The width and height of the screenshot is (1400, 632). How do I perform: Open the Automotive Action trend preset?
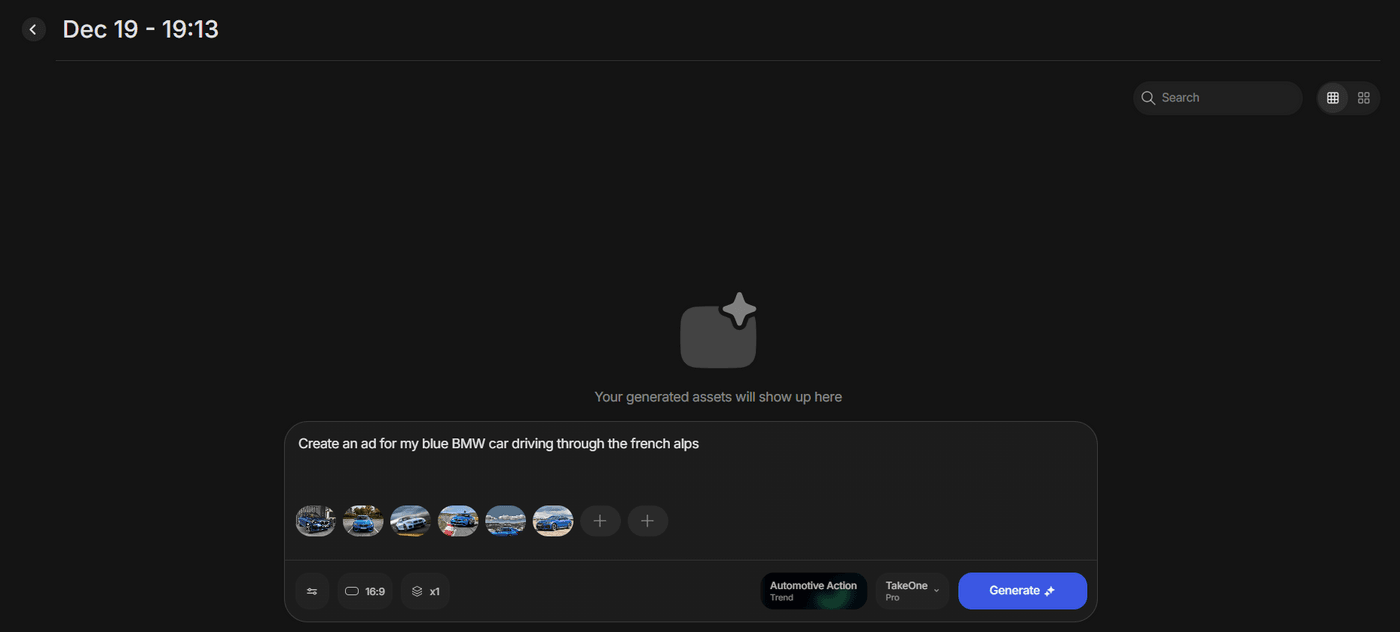[813, 591]
